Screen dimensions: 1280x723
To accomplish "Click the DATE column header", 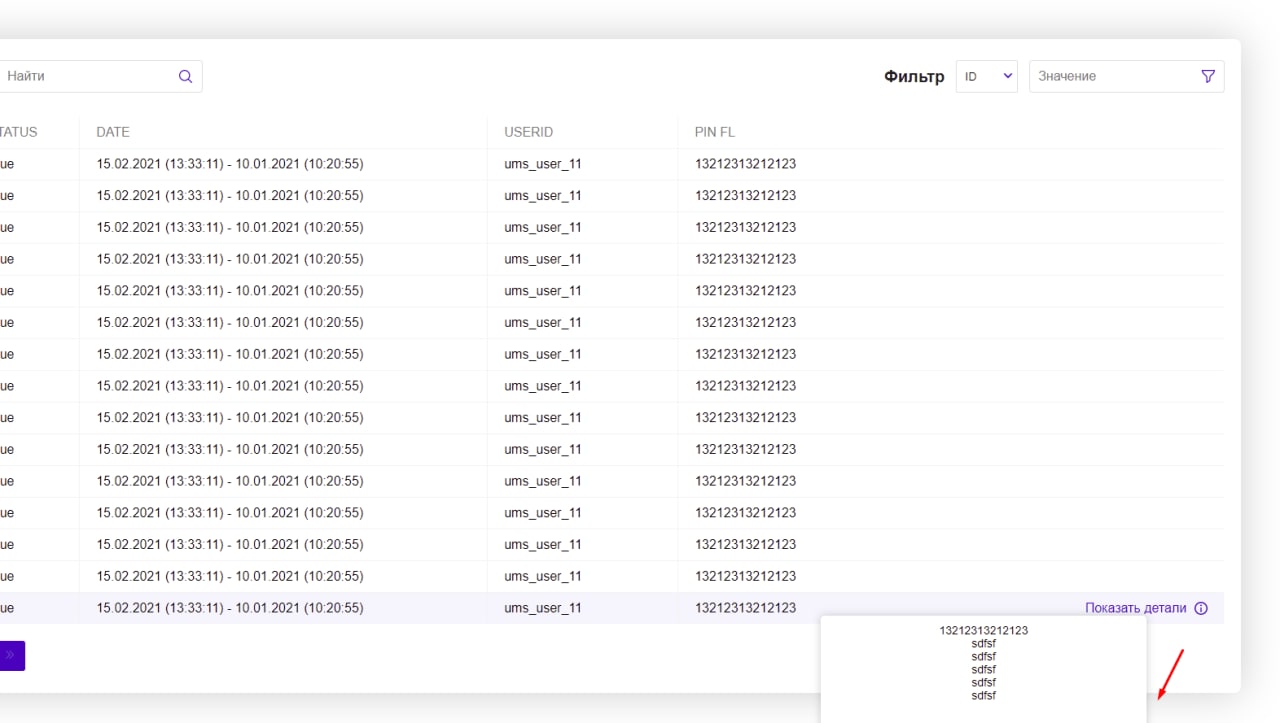I will click(113, 132).
